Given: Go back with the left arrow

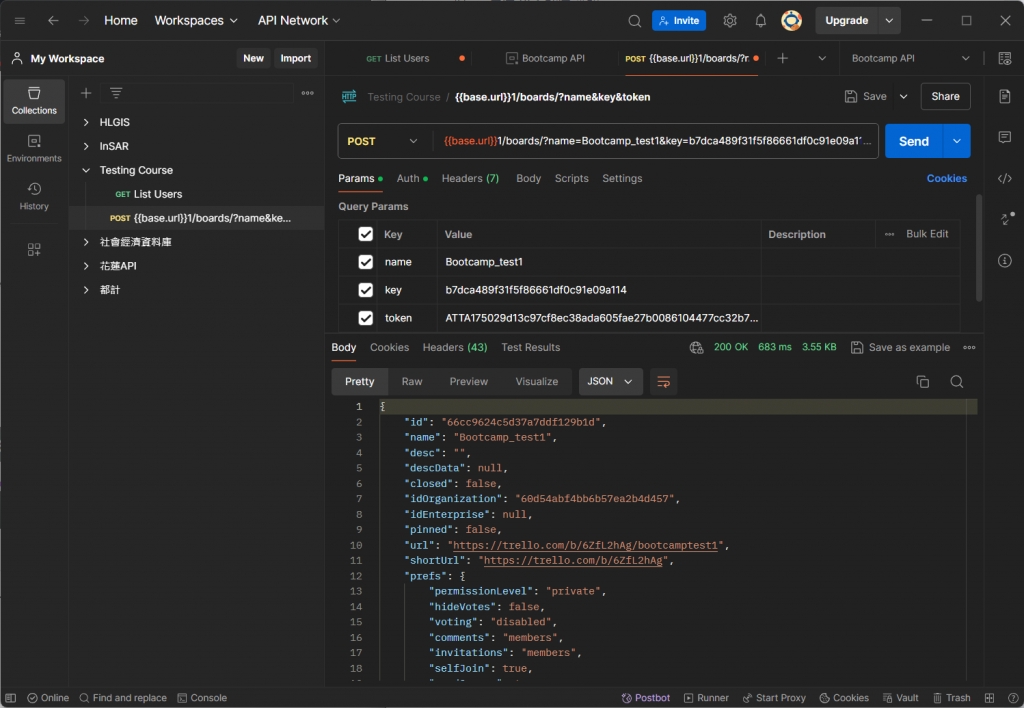Looking at the screenshot, I should (53, 21).
